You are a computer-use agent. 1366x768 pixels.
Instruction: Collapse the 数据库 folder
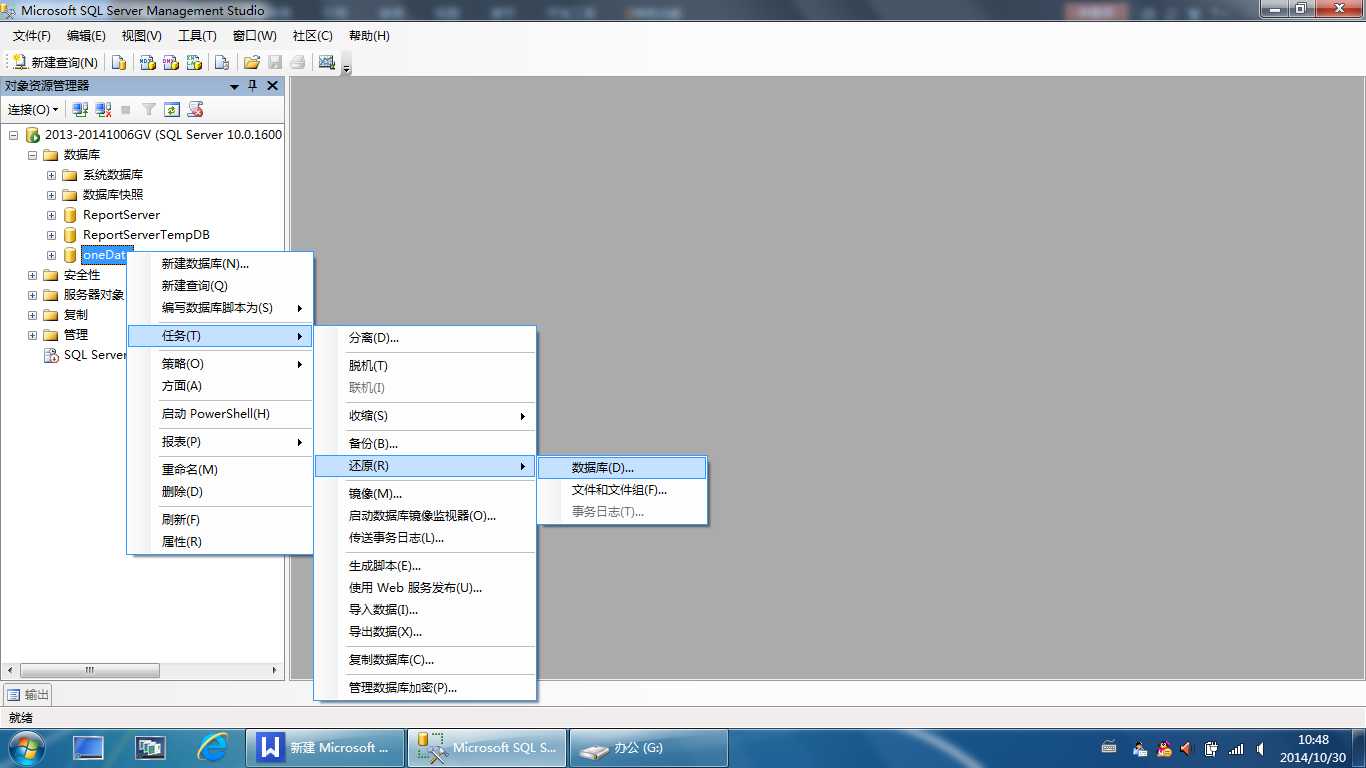tap(32, 155)
